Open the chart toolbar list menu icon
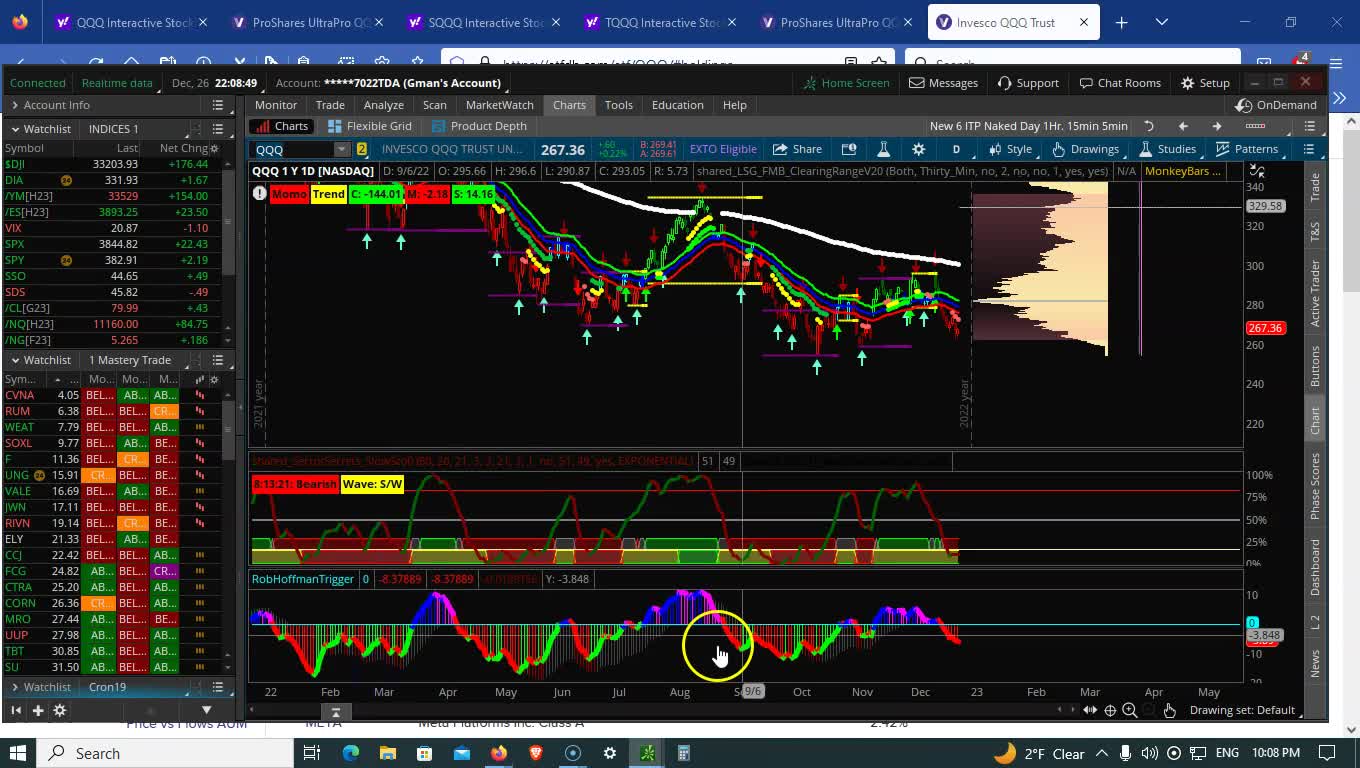 pyautogui.click(x=1310, y=149)
